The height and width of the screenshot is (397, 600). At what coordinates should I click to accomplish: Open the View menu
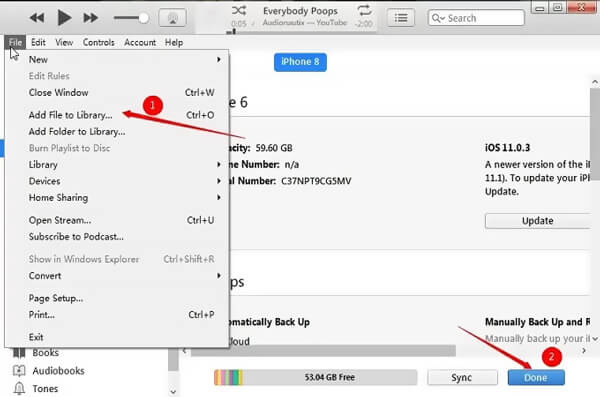point(64,42)
